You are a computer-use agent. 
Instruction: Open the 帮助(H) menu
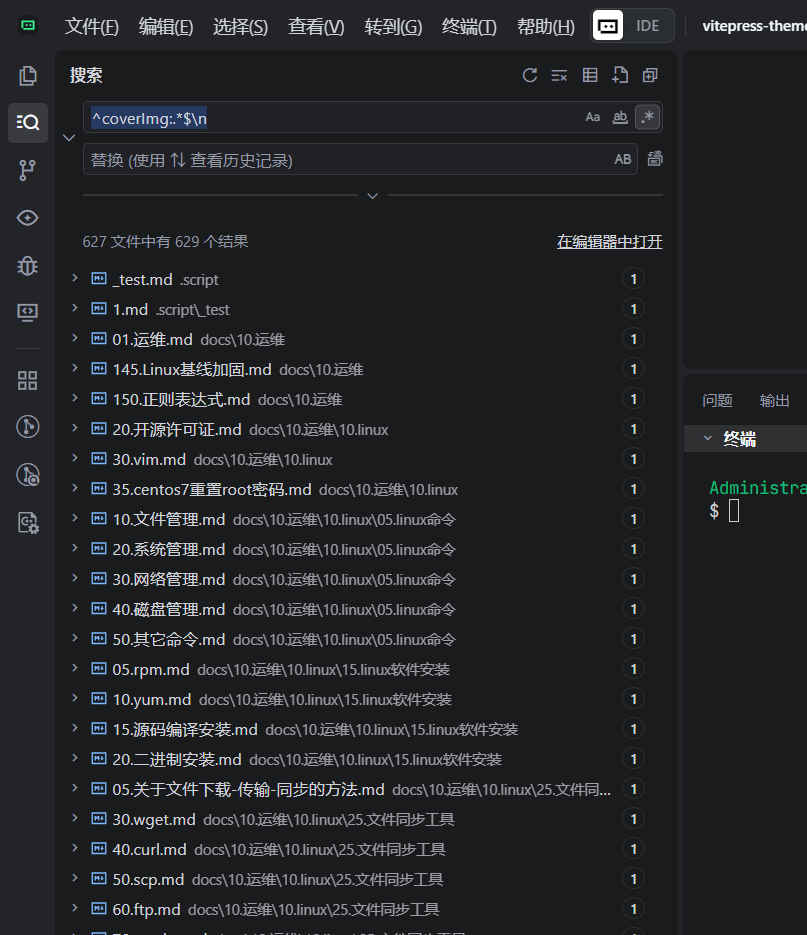tap(546, 26)
